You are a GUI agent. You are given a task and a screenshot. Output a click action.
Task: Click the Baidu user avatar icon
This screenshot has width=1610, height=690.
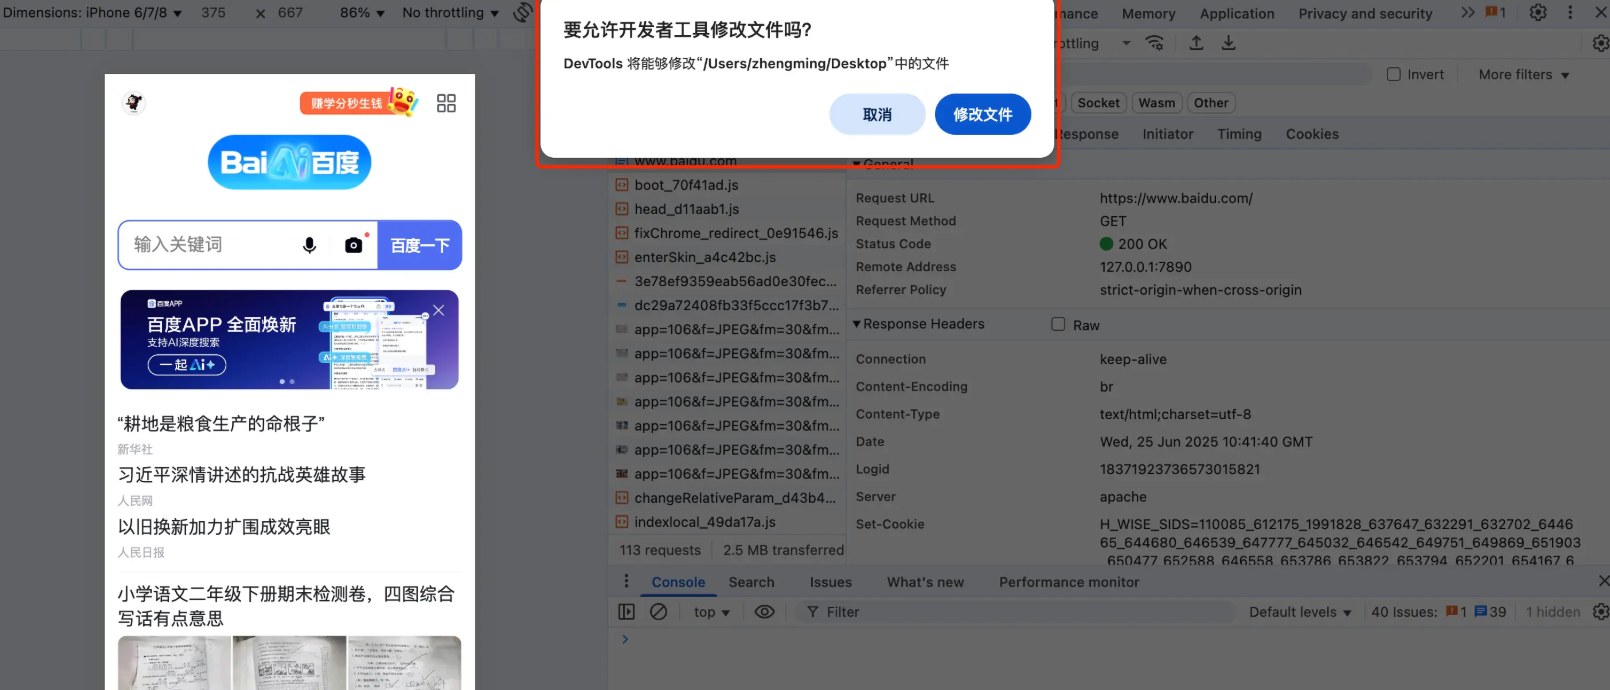point(134,102)
